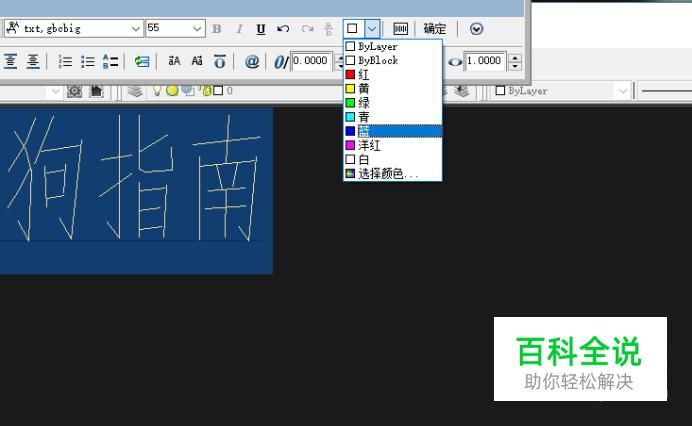Edit the width factor 1.0000 field
Image resolution: width=692 pixels, height=426 pixels.
[485, 61]
